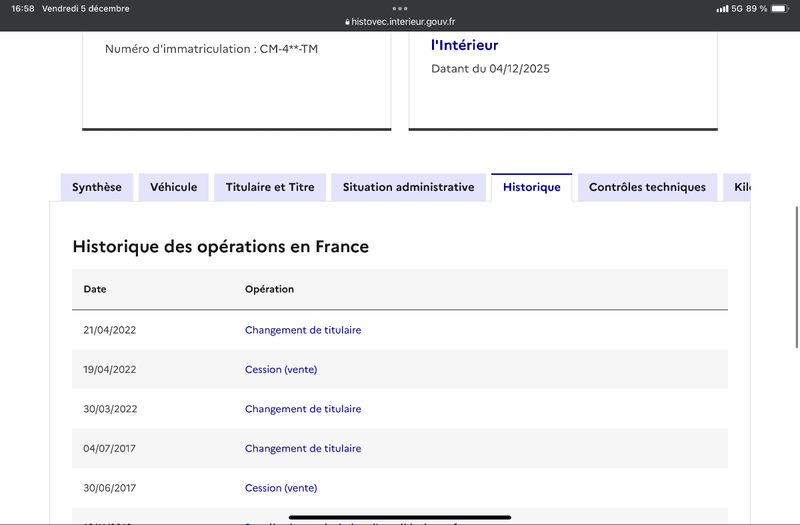
Task: Tap the histovec.interieur.gouv.fr address text
Action: (x=403, y=21)
